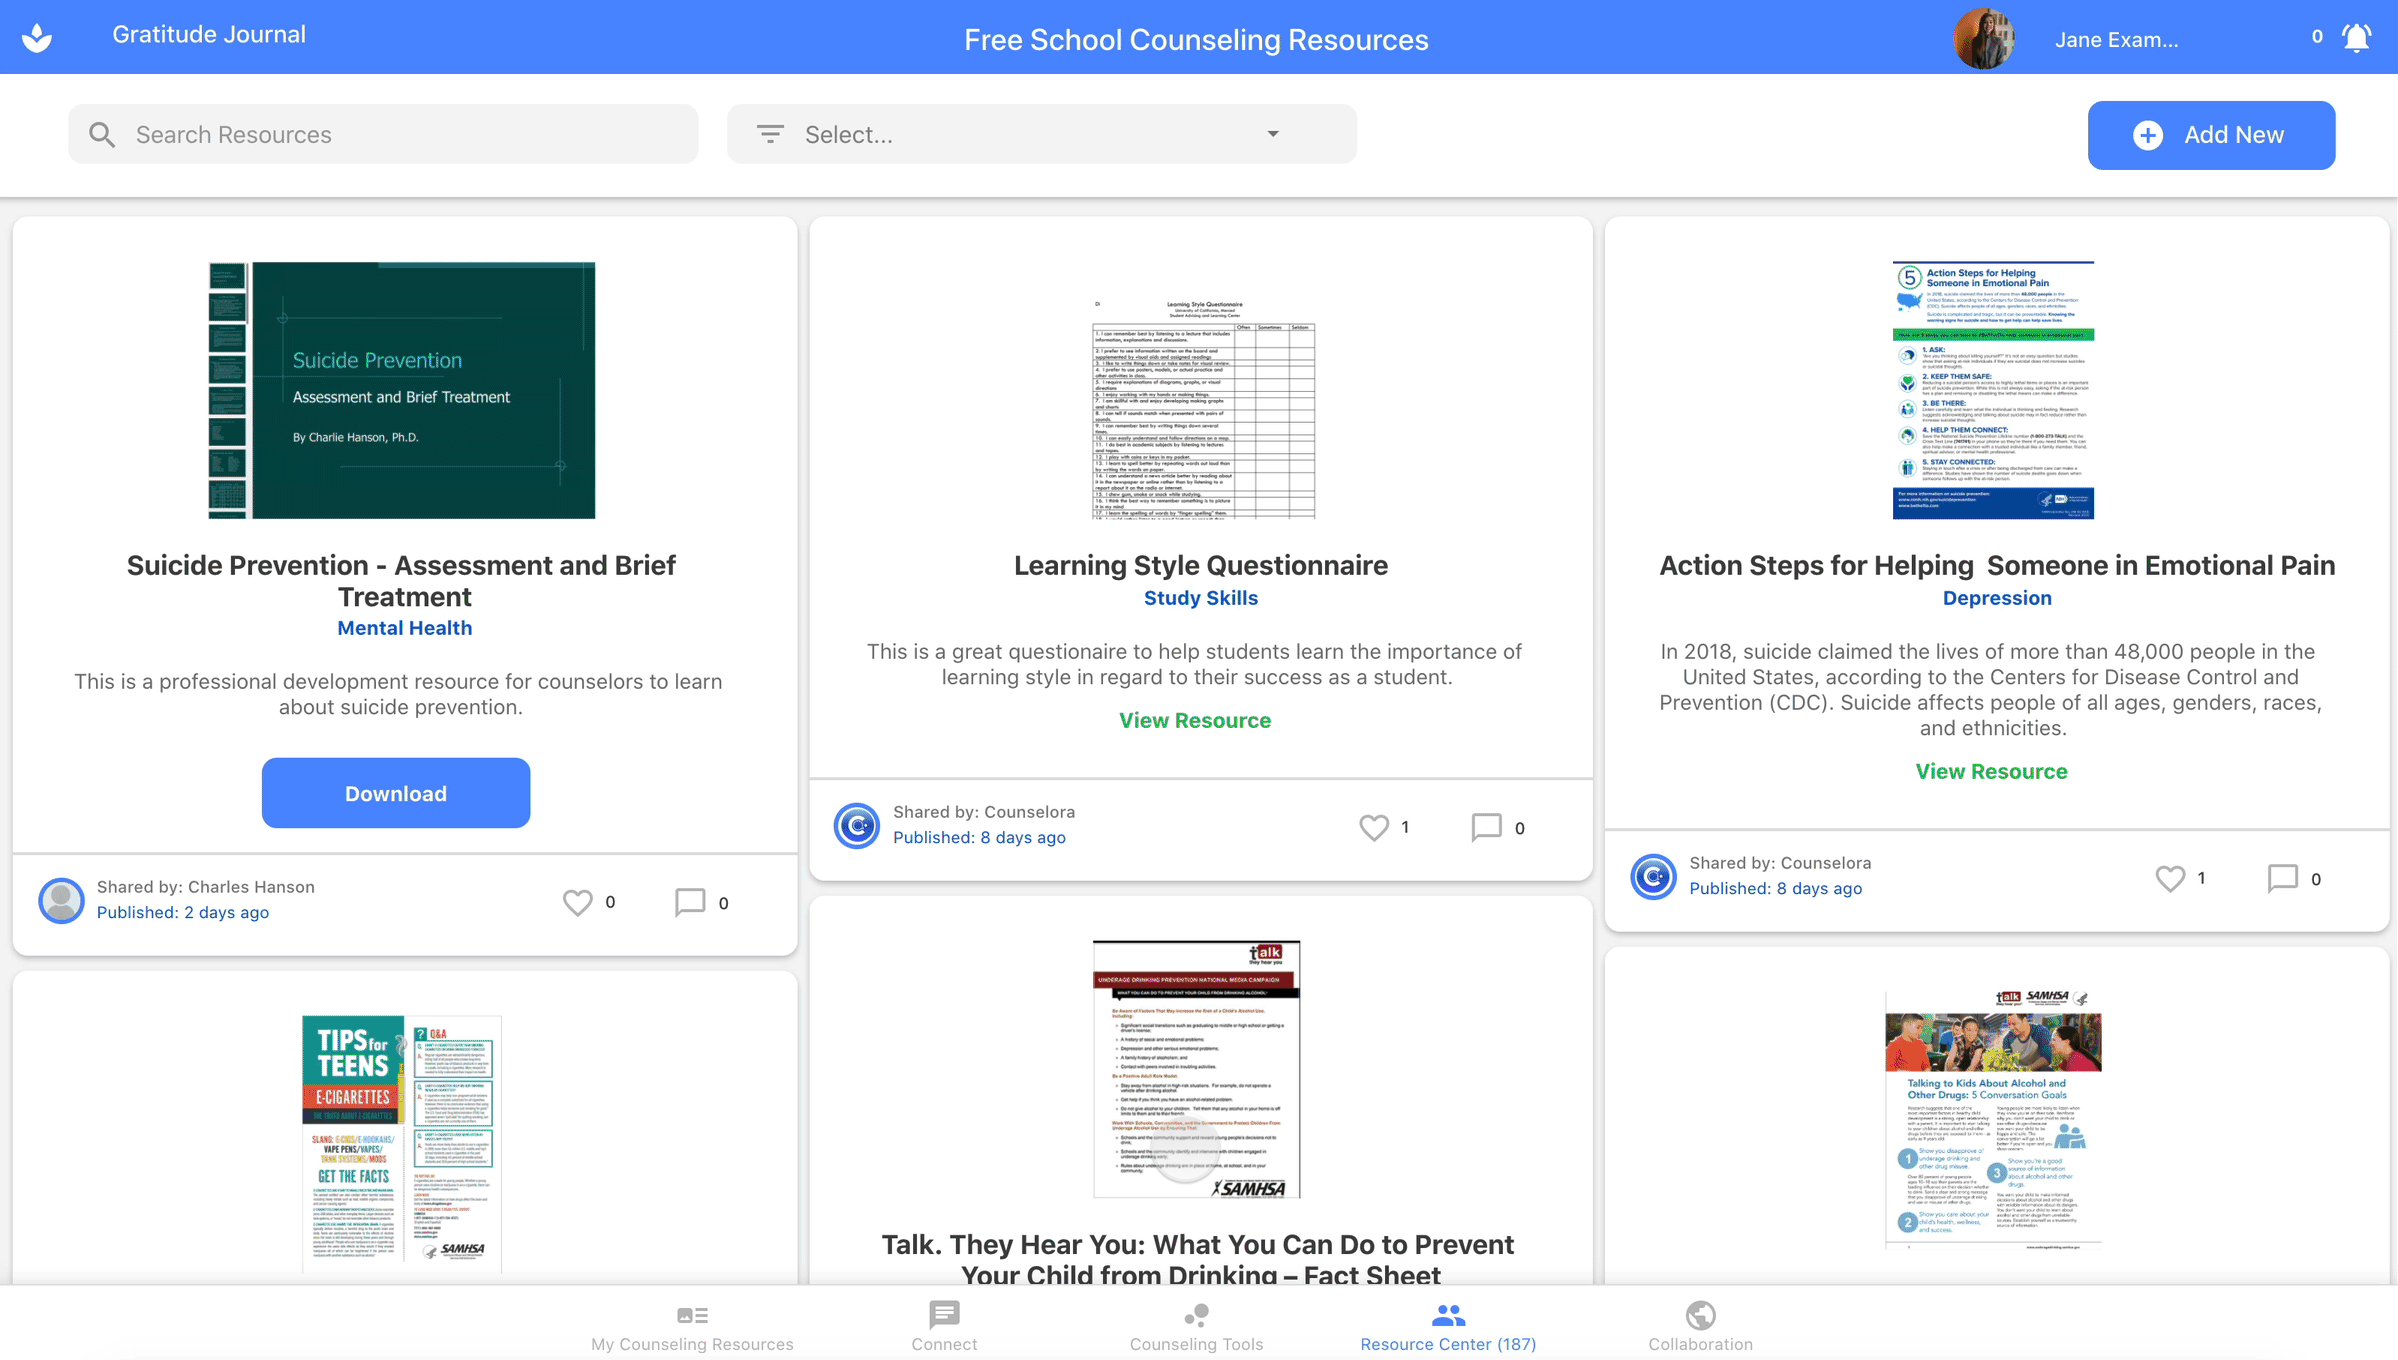Open comments on the Suicide Prevention resource
Image resolution: width=2398 pixels, height=1360 pixels.
point(691,901)
